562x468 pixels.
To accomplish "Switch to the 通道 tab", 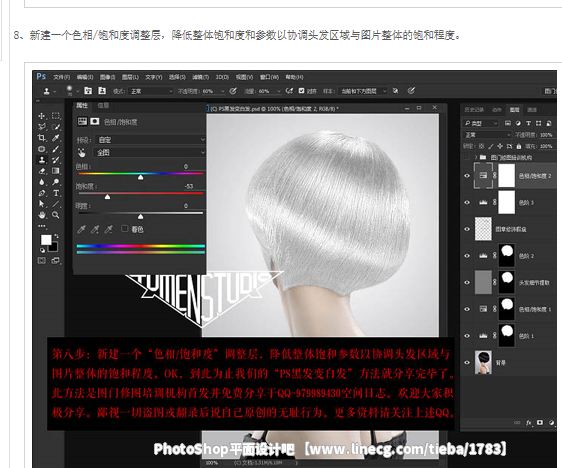I will pos(532,110).
